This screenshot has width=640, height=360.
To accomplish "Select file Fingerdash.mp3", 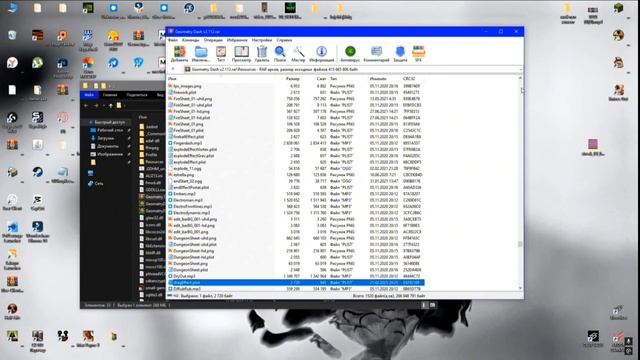I will [188, 143].
